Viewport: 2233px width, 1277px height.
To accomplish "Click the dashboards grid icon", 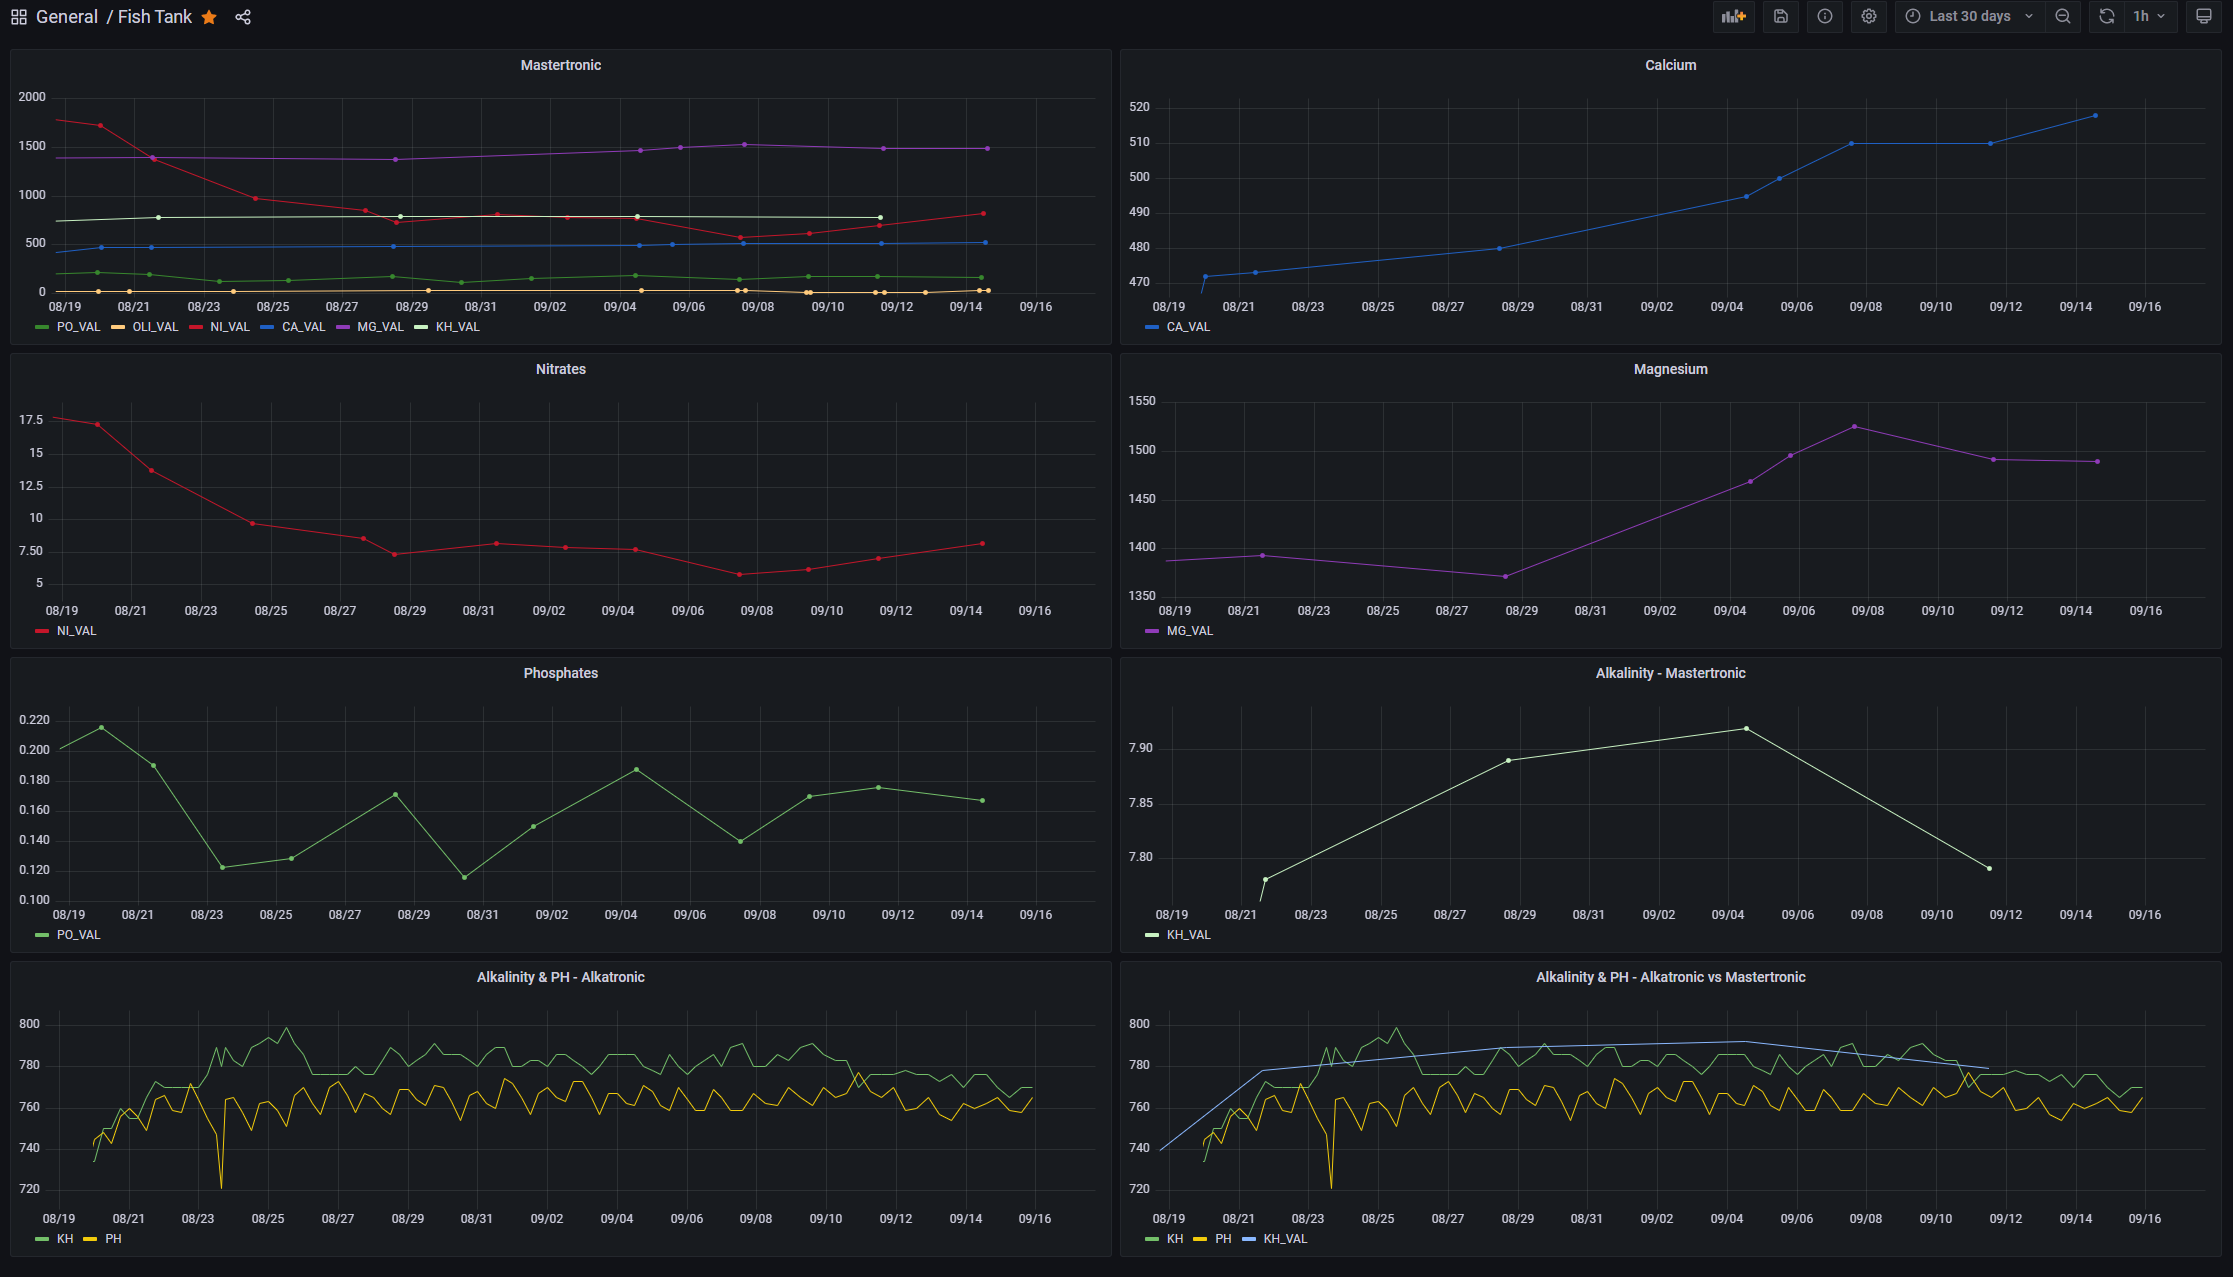I will point(19,17).
